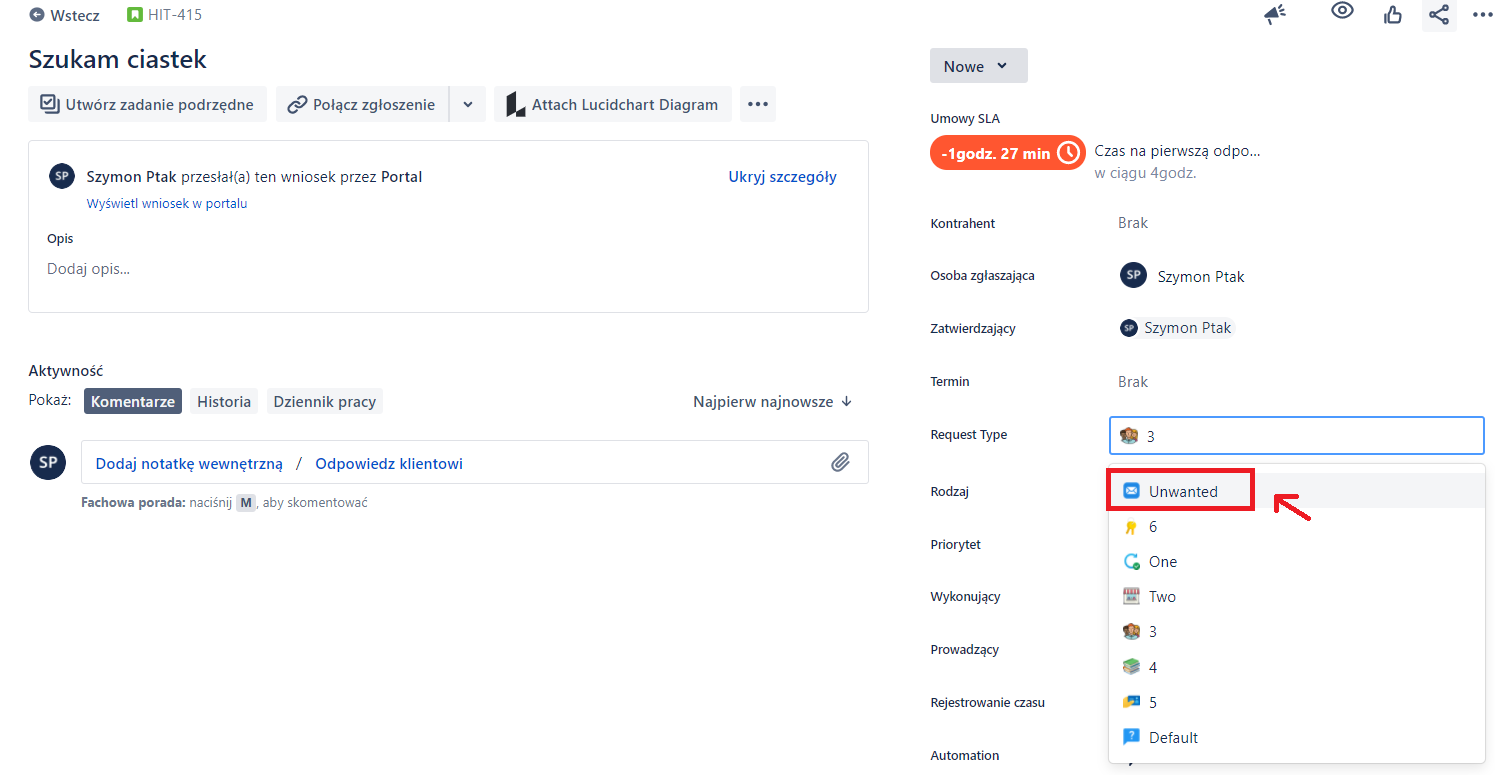
Task: Switch to the Komentarze tab
Action: click(133, 401)
